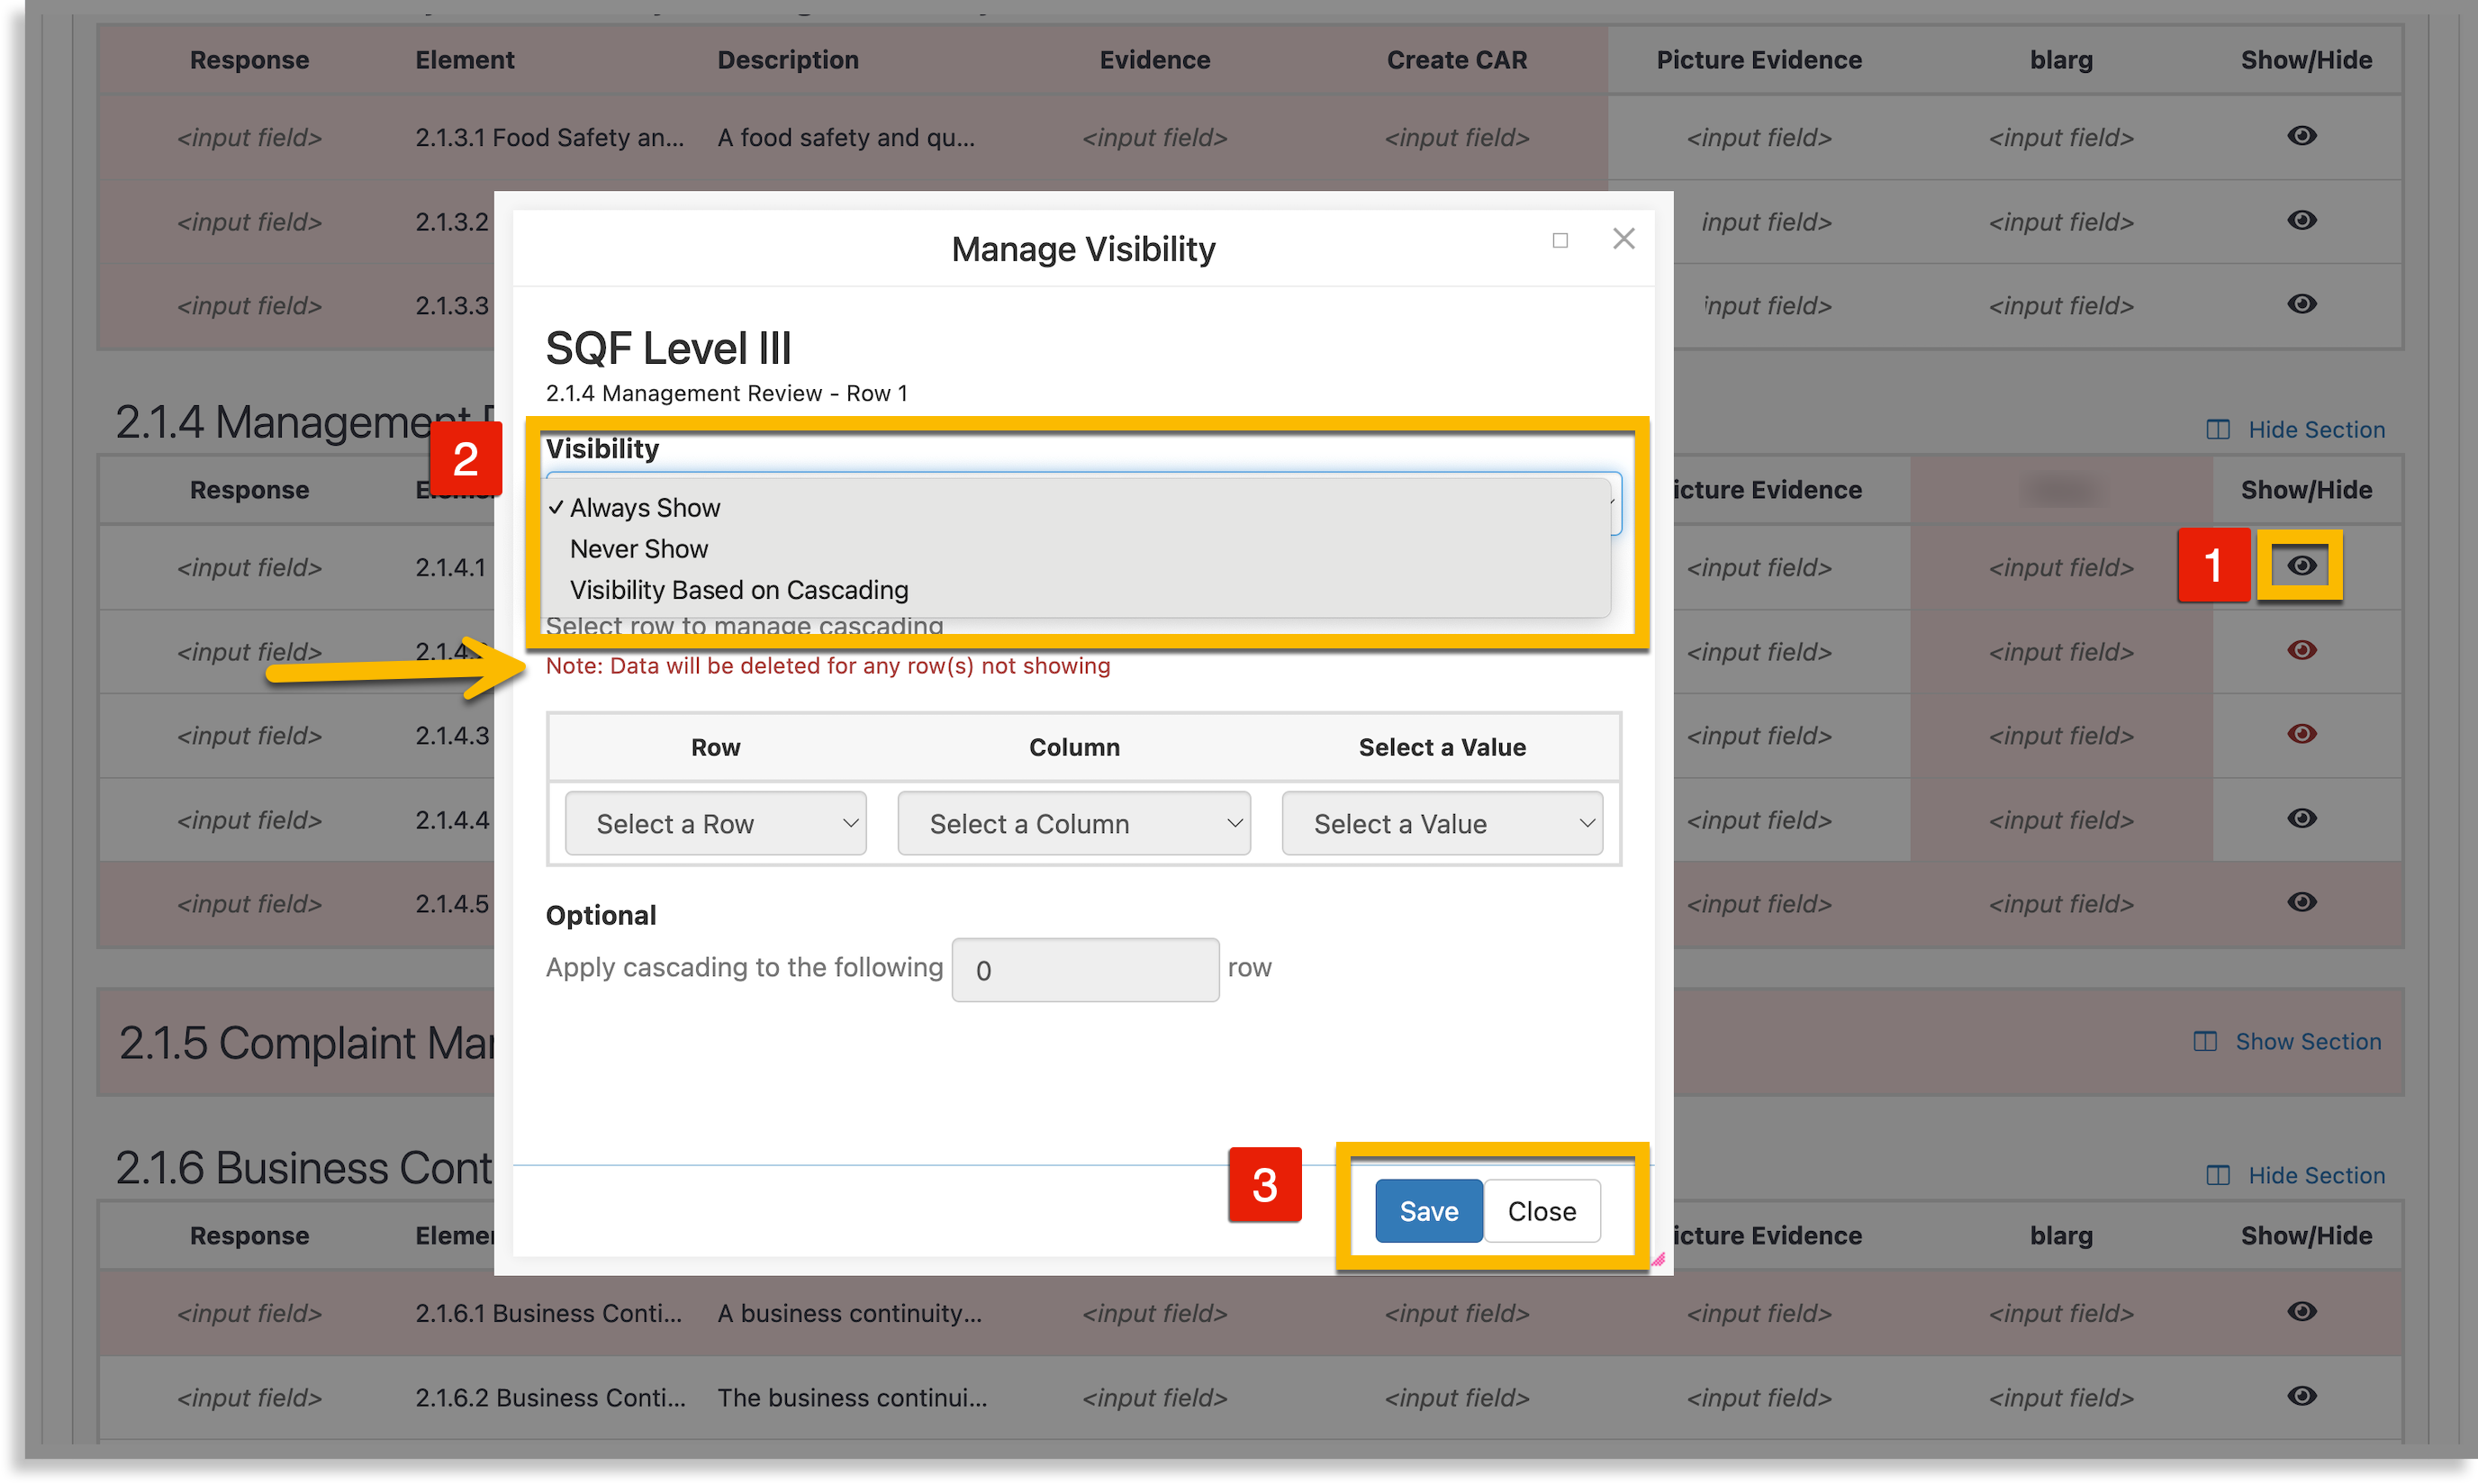
Task: Toggle eye icon for row 2.1.4.1
Action: pyautogui.click(x=2301, y=566)
